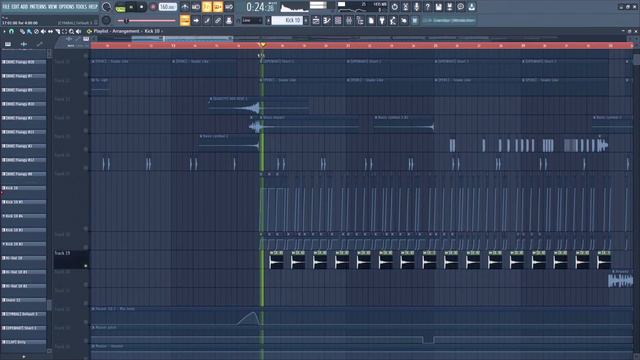The image size is (640, 360).
Task: Select Kick 10 in picker list
Action: click(23, 188)
